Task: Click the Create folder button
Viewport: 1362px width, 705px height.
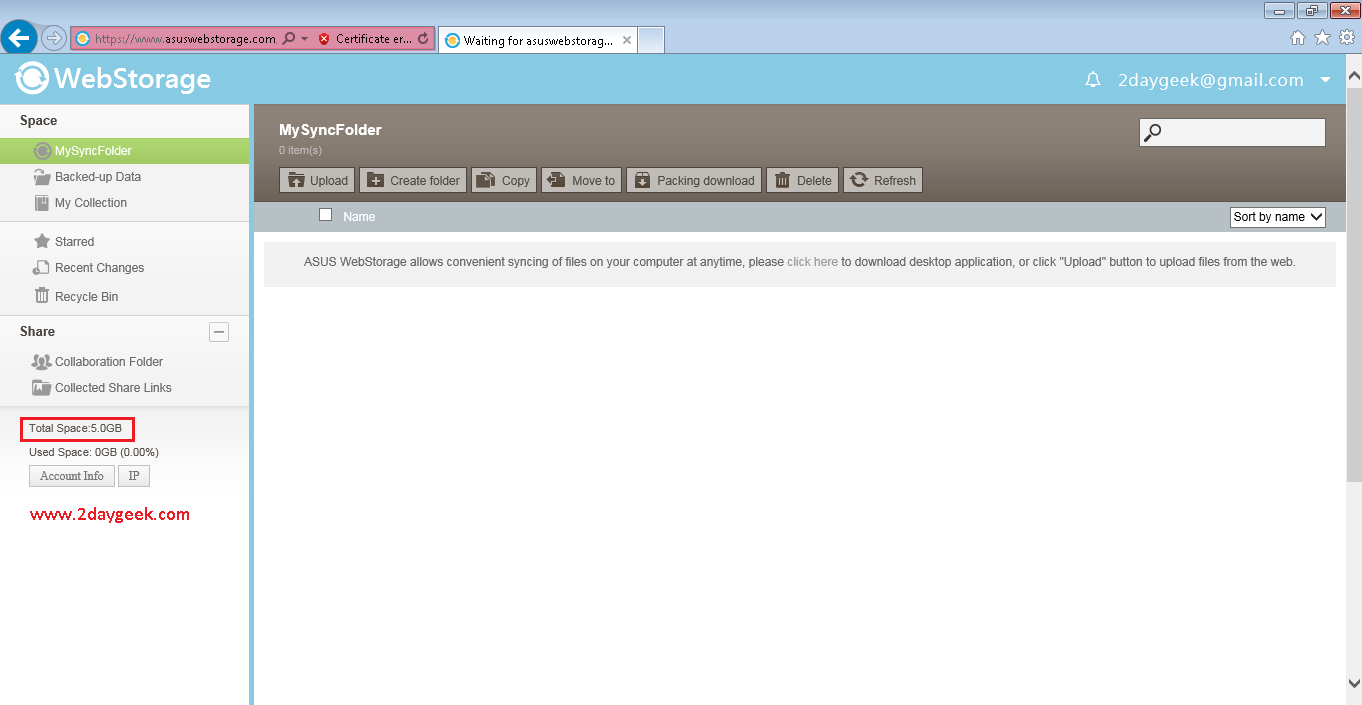Action: [413, 180]
